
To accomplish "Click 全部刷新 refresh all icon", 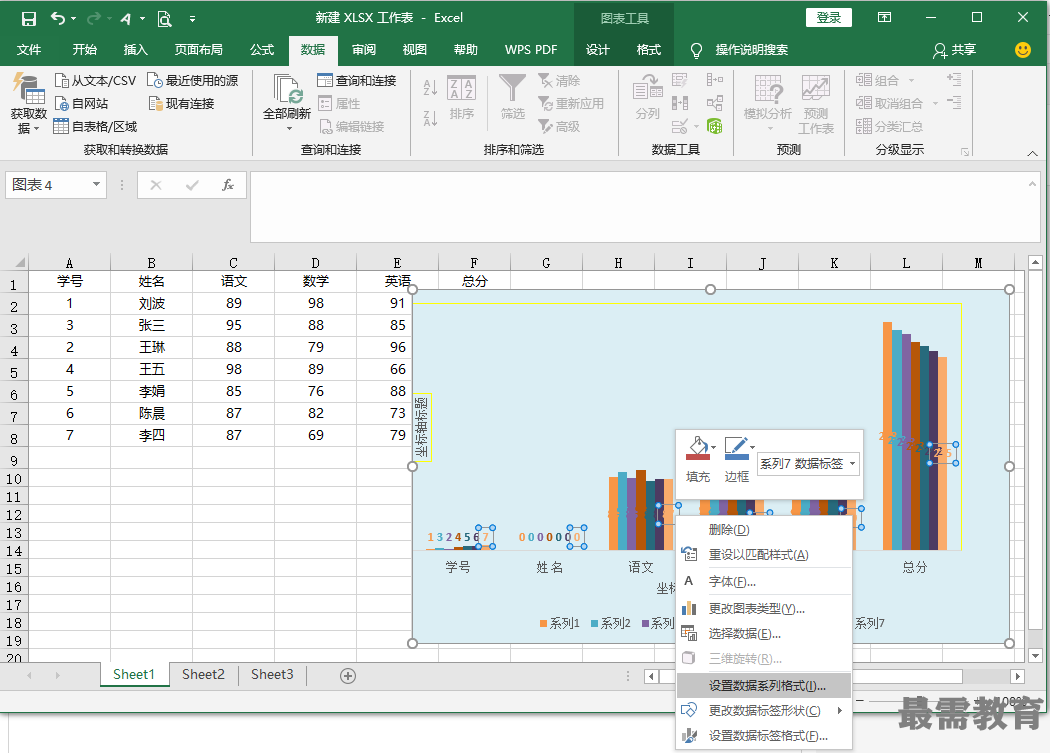I will click(x=287, y=90).
